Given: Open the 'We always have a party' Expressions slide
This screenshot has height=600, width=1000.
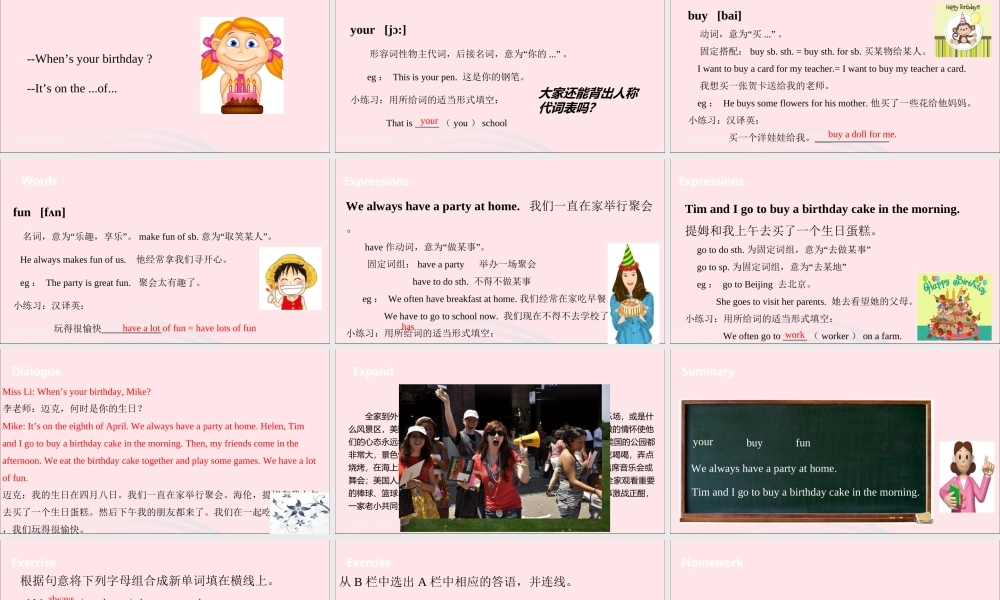Looking at the screenshot, I should pos(500,251).
